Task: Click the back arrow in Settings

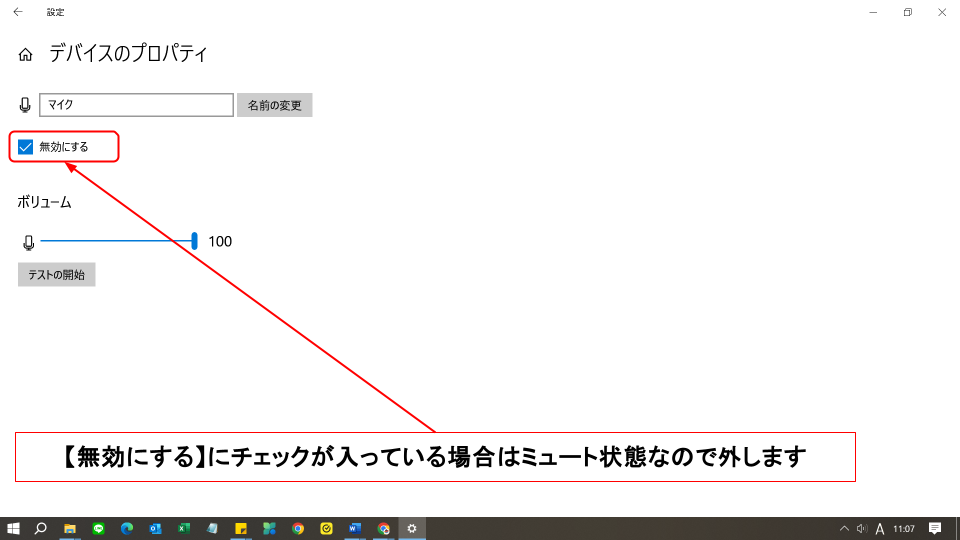Action: pos(17,12)
